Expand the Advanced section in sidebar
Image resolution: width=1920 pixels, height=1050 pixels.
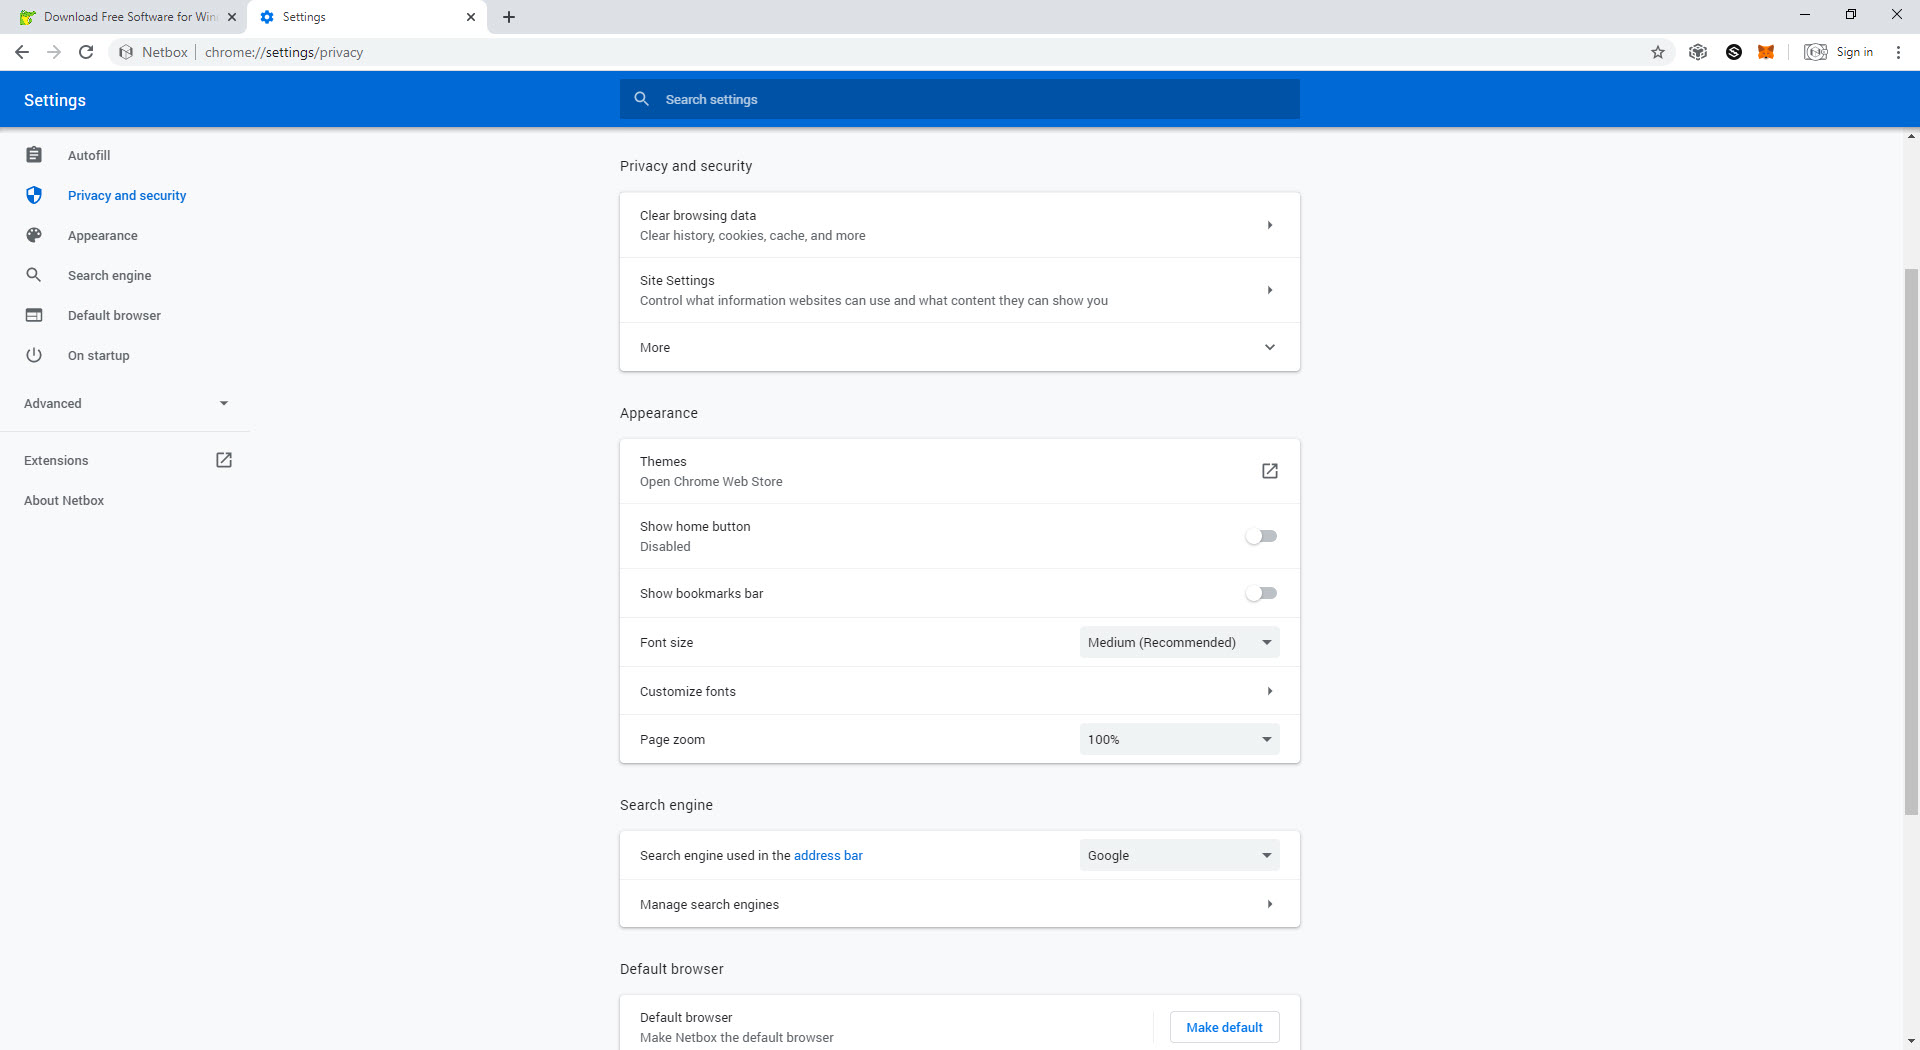point(126,403)
